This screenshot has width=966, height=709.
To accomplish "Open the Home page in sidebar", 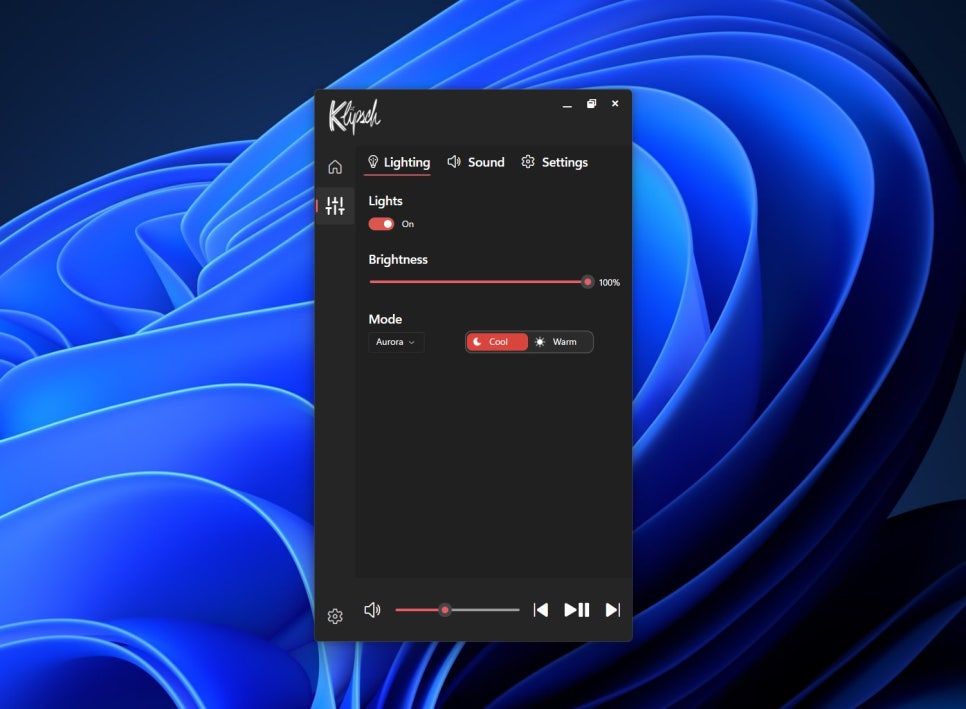I will [335, 167].
